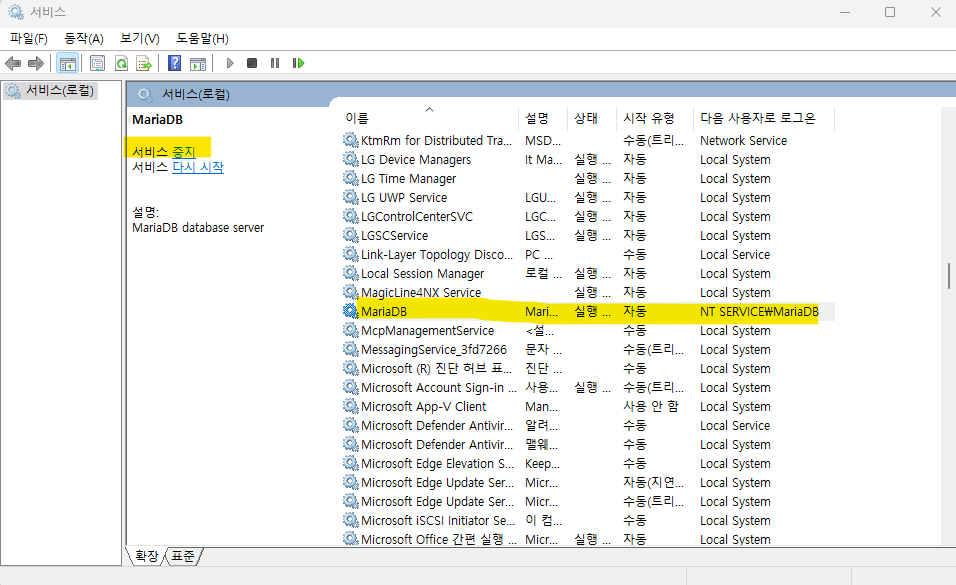The image size is (956, 585).
Task: Select Microsoft (R) 진단 허브 service
Action: tap(436, 368)
